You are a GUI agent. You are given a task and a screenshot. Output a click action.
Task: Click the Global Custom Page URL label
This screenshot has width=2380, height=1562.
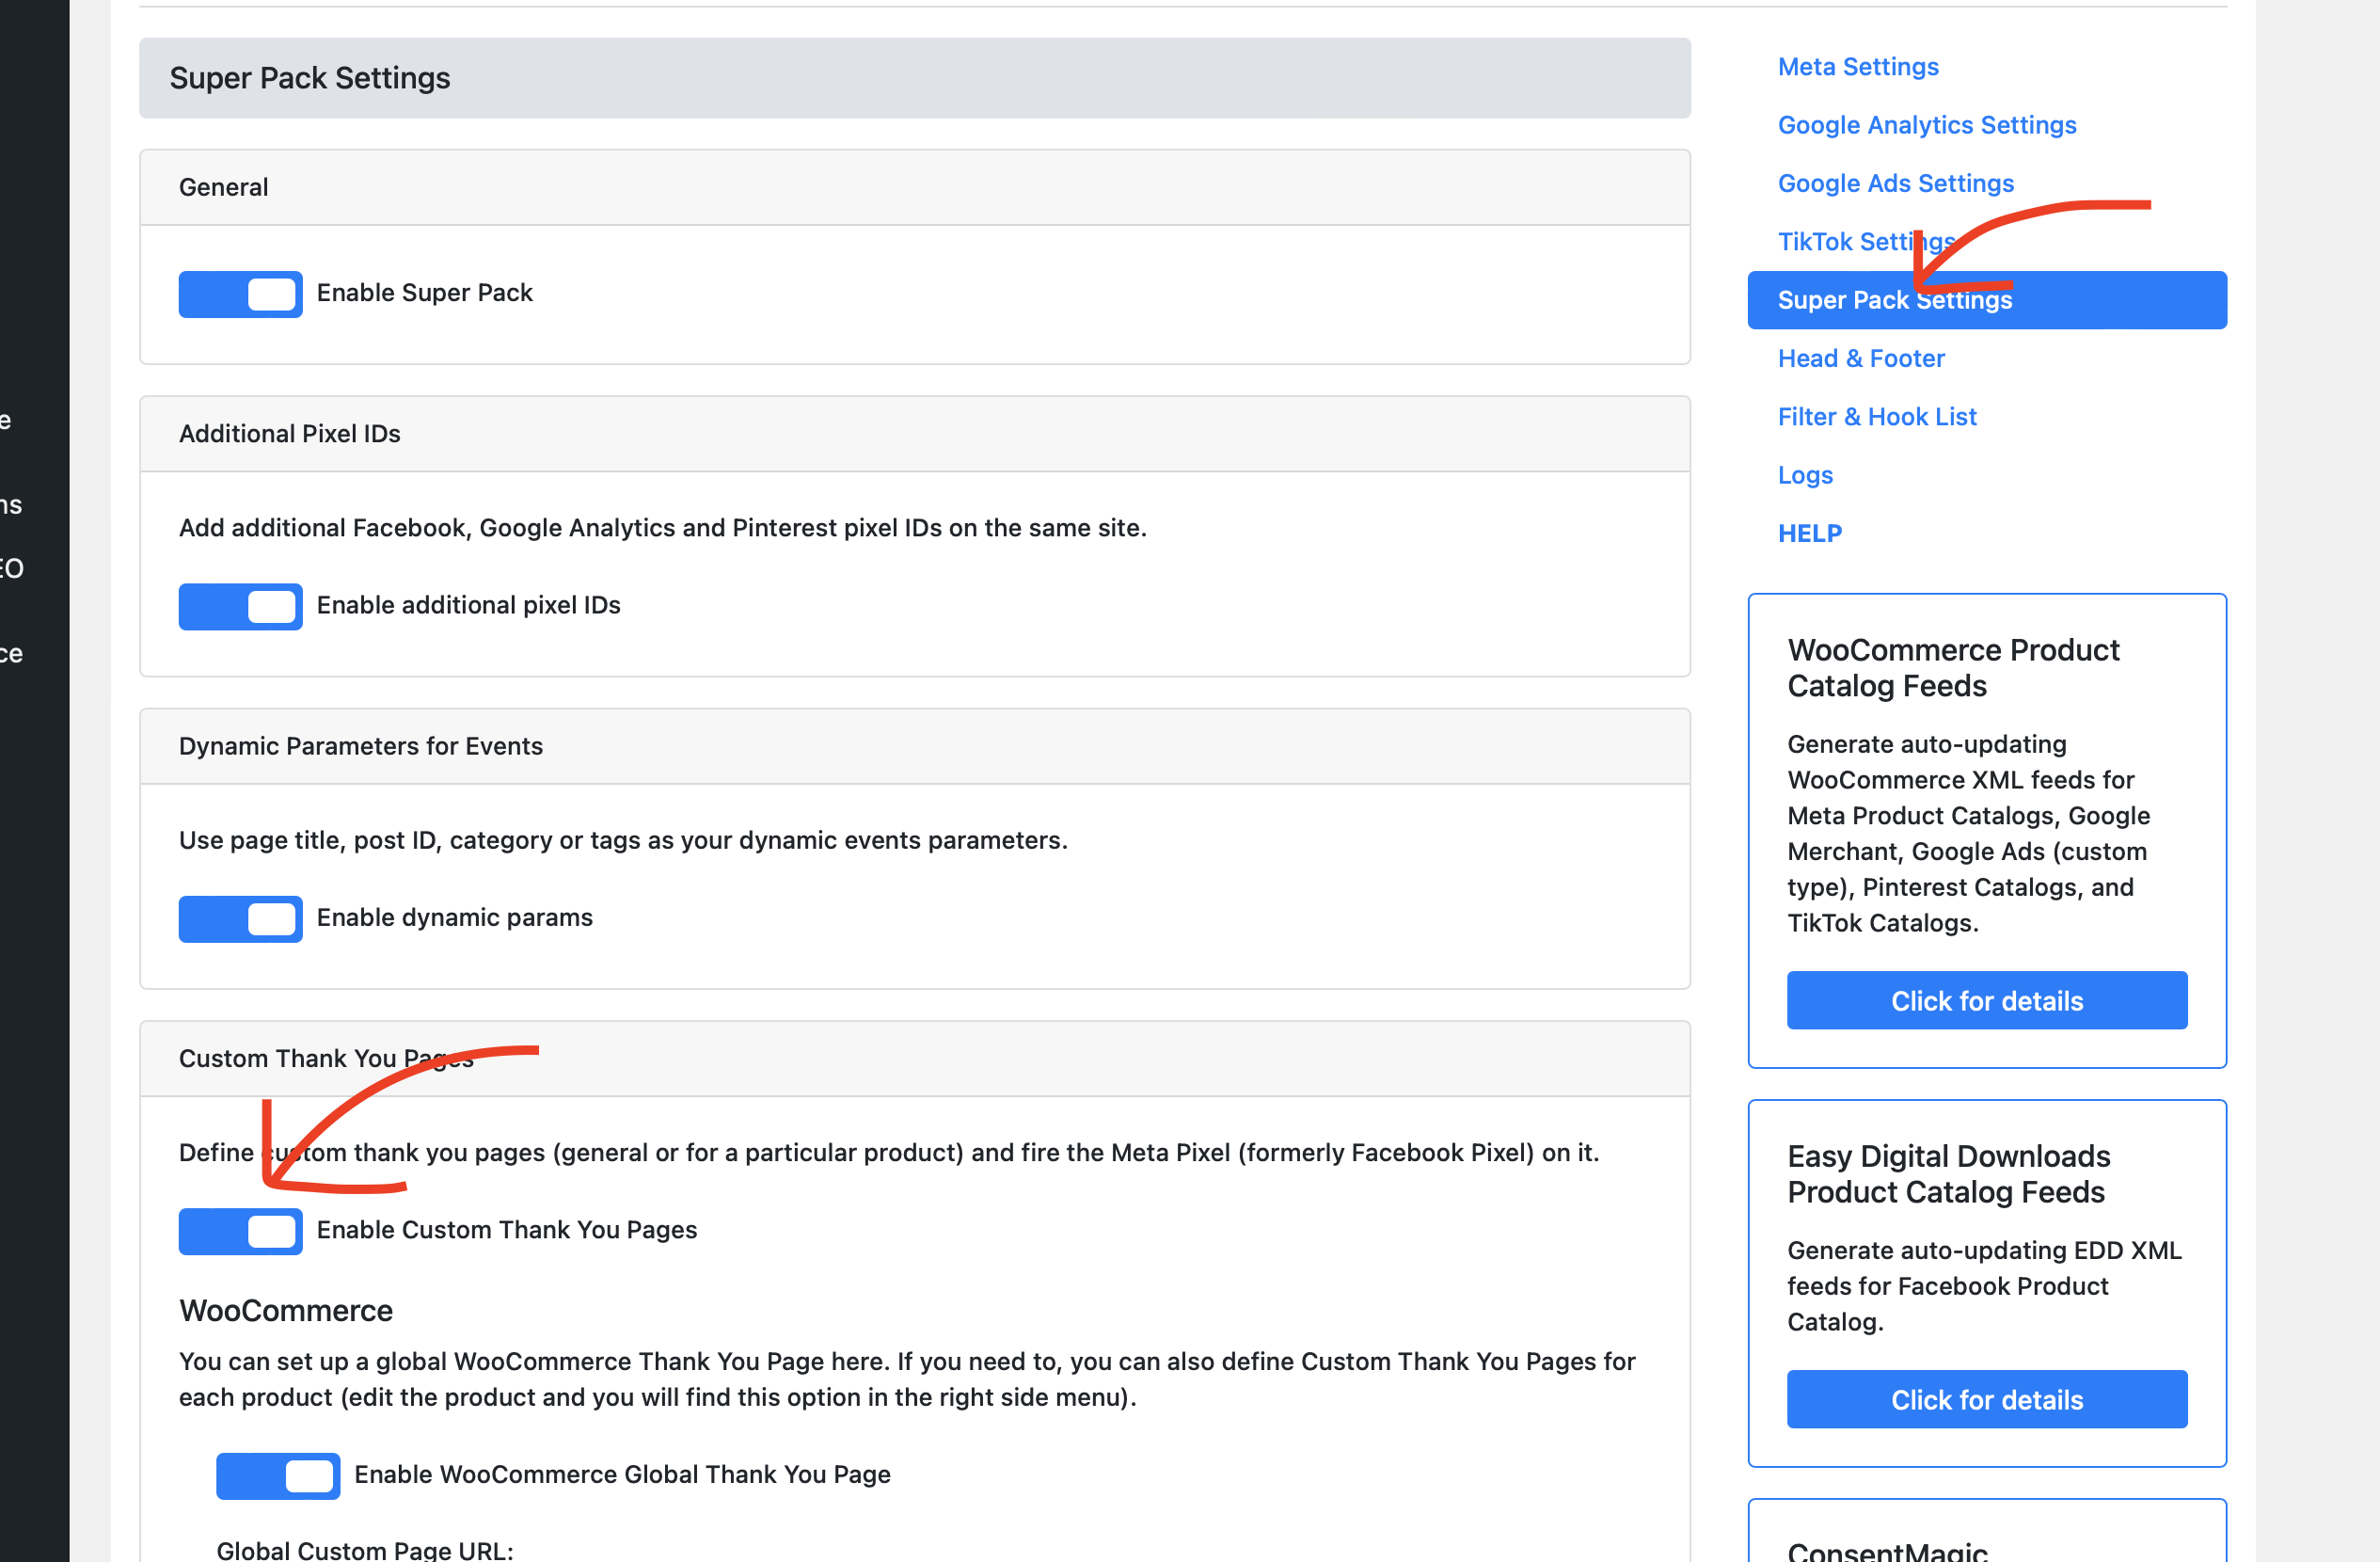[x=365, y=1549]
